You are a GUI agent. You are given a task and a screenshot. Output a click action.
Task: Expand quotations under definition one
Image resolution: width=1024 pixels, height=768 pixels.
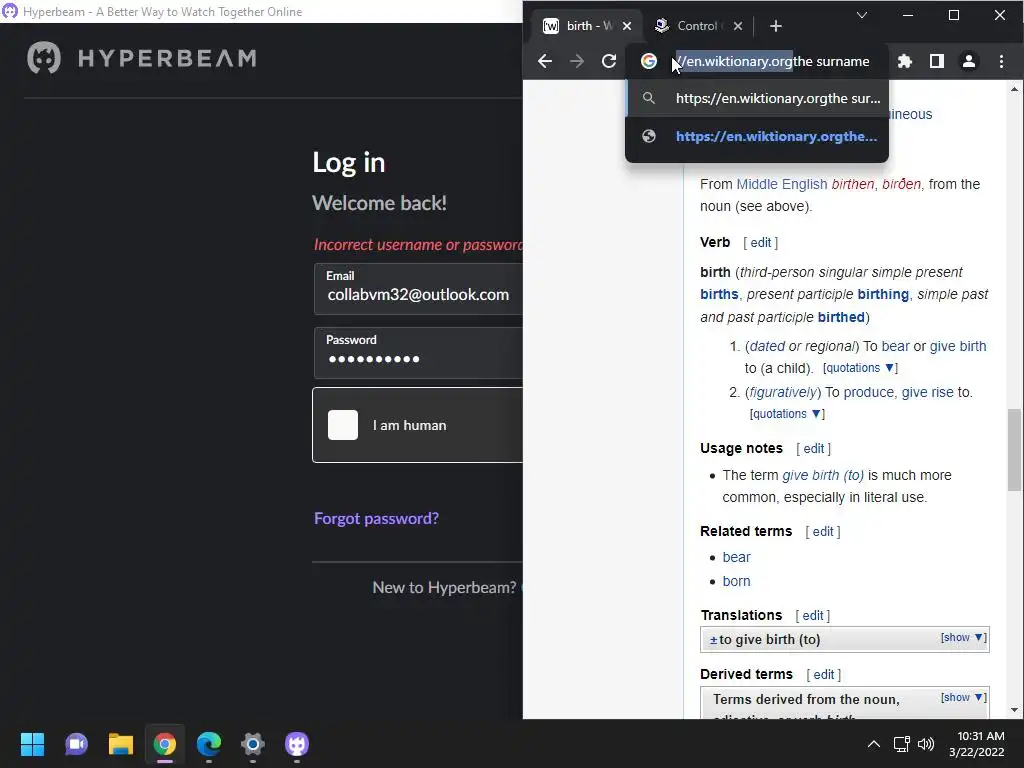860,368
